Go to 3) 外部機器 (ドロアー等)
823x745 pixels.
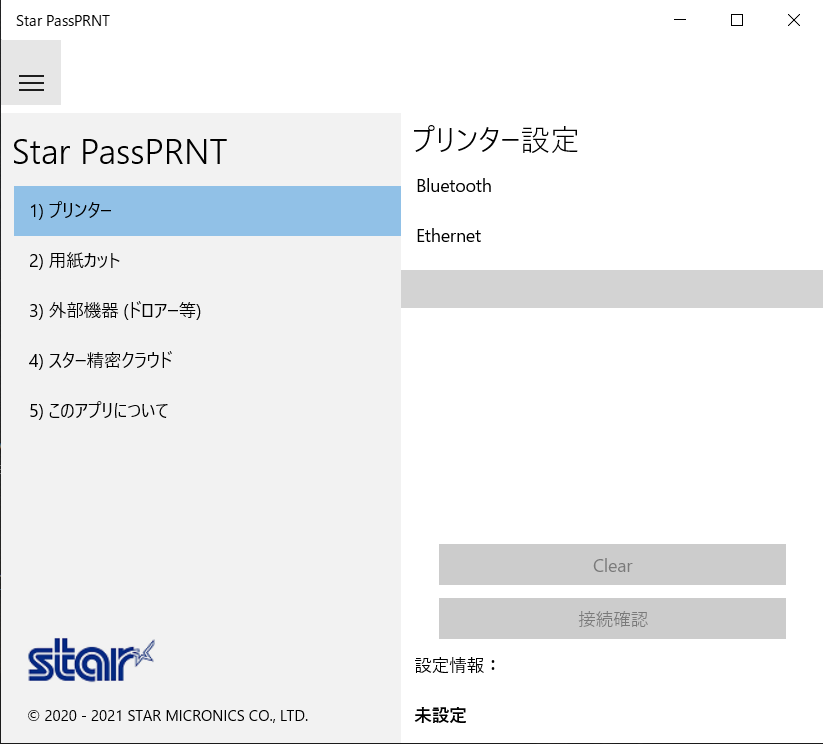pos(207,311)
